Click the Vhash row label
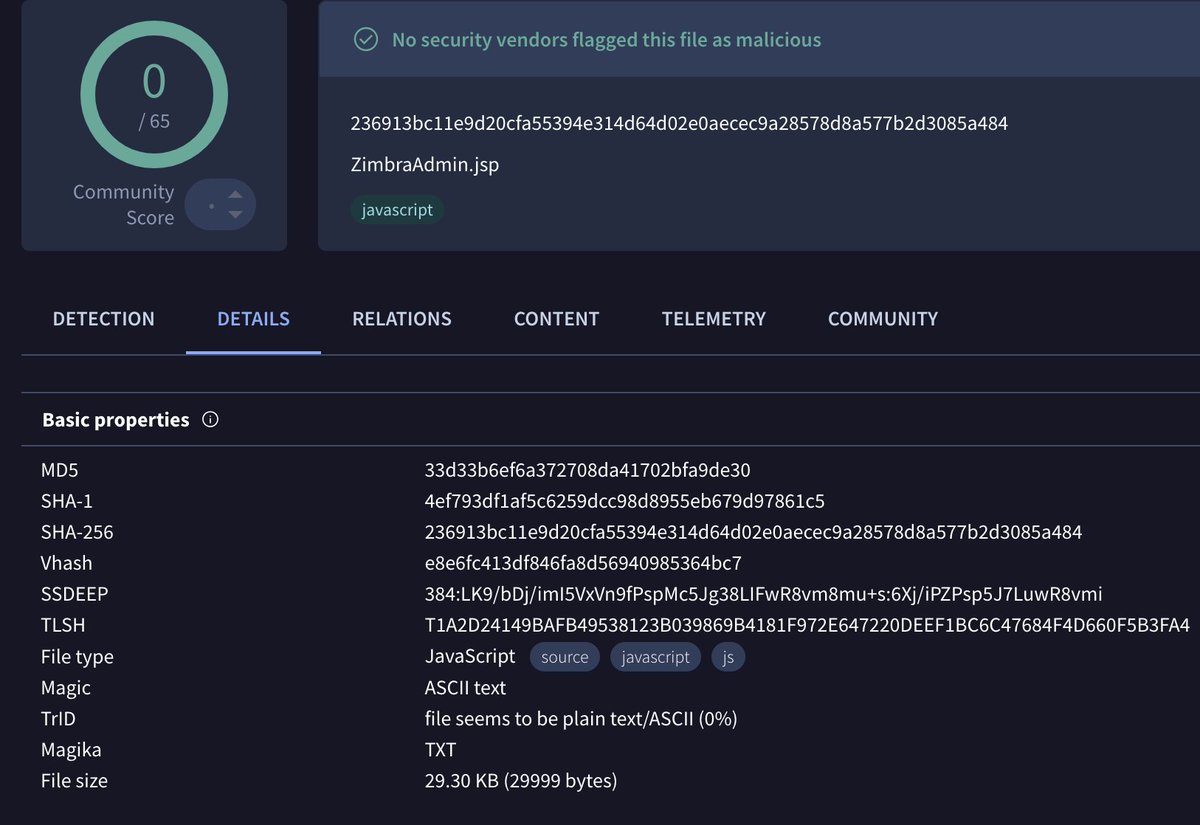The image size is (1200, 825). pos(67,563)
